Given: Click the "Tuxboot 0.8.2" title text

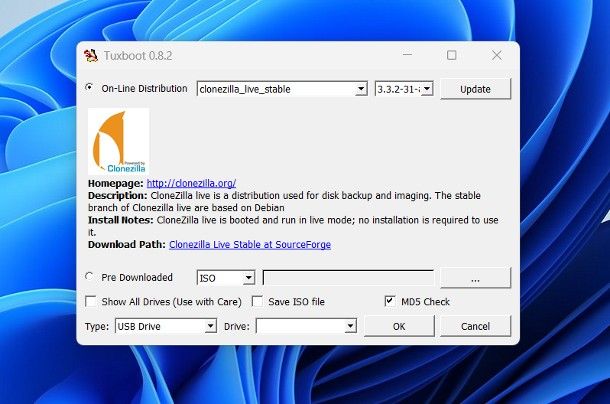Looking at the screenshot, I should point(138,56).
